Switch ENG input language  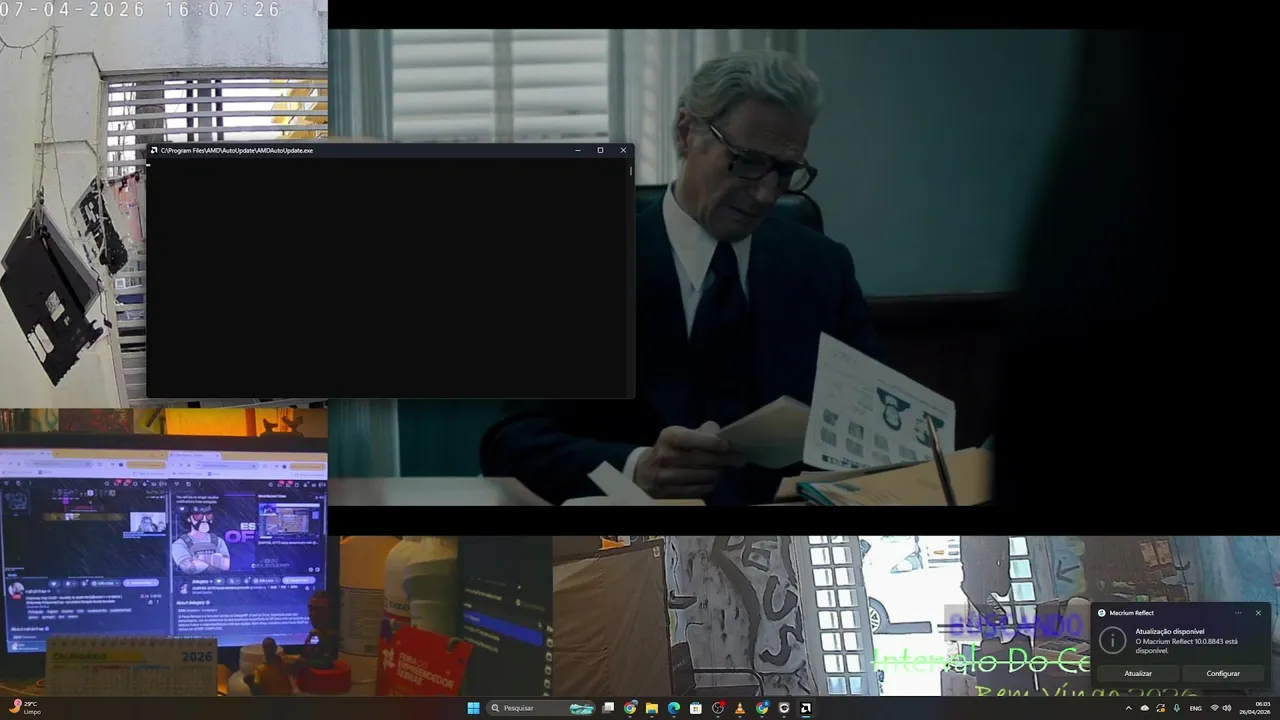click(1196, 708)
